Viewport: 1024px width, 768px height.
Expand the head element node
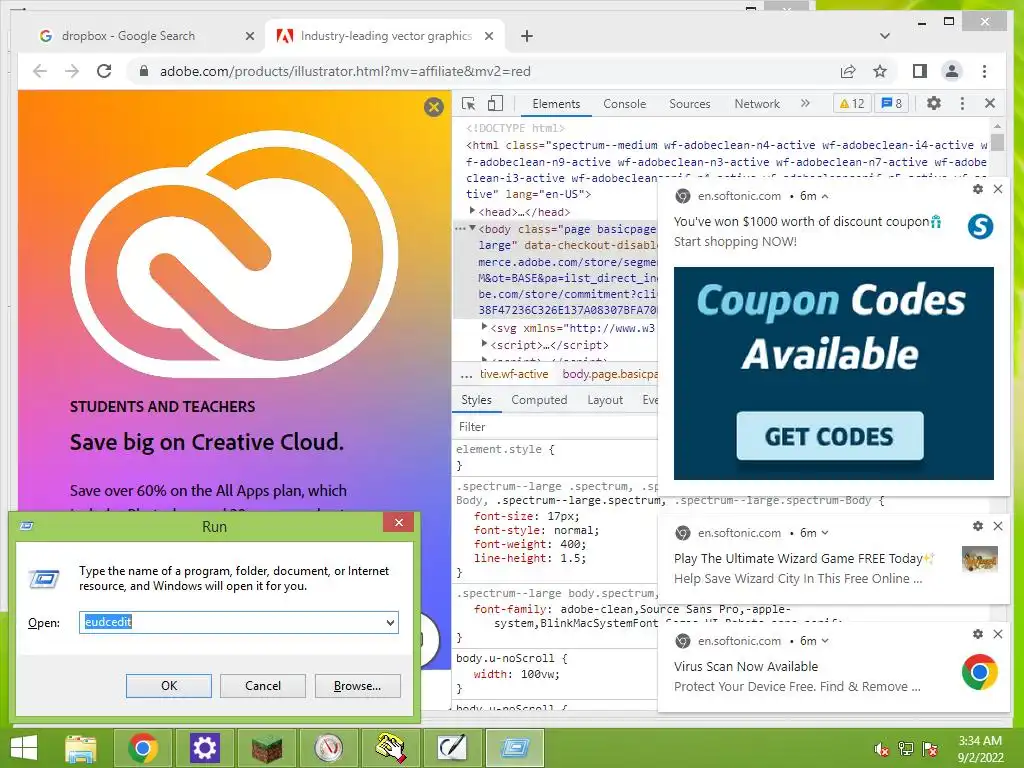pyautogui.click(x=472, y=211)
